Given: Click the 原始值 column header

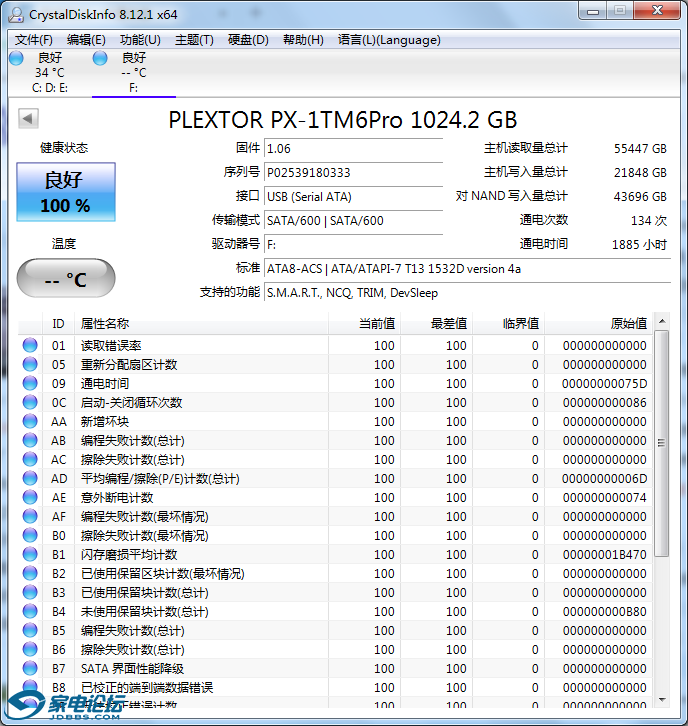Looking at the screenshot, I should (x=598, y=324).
